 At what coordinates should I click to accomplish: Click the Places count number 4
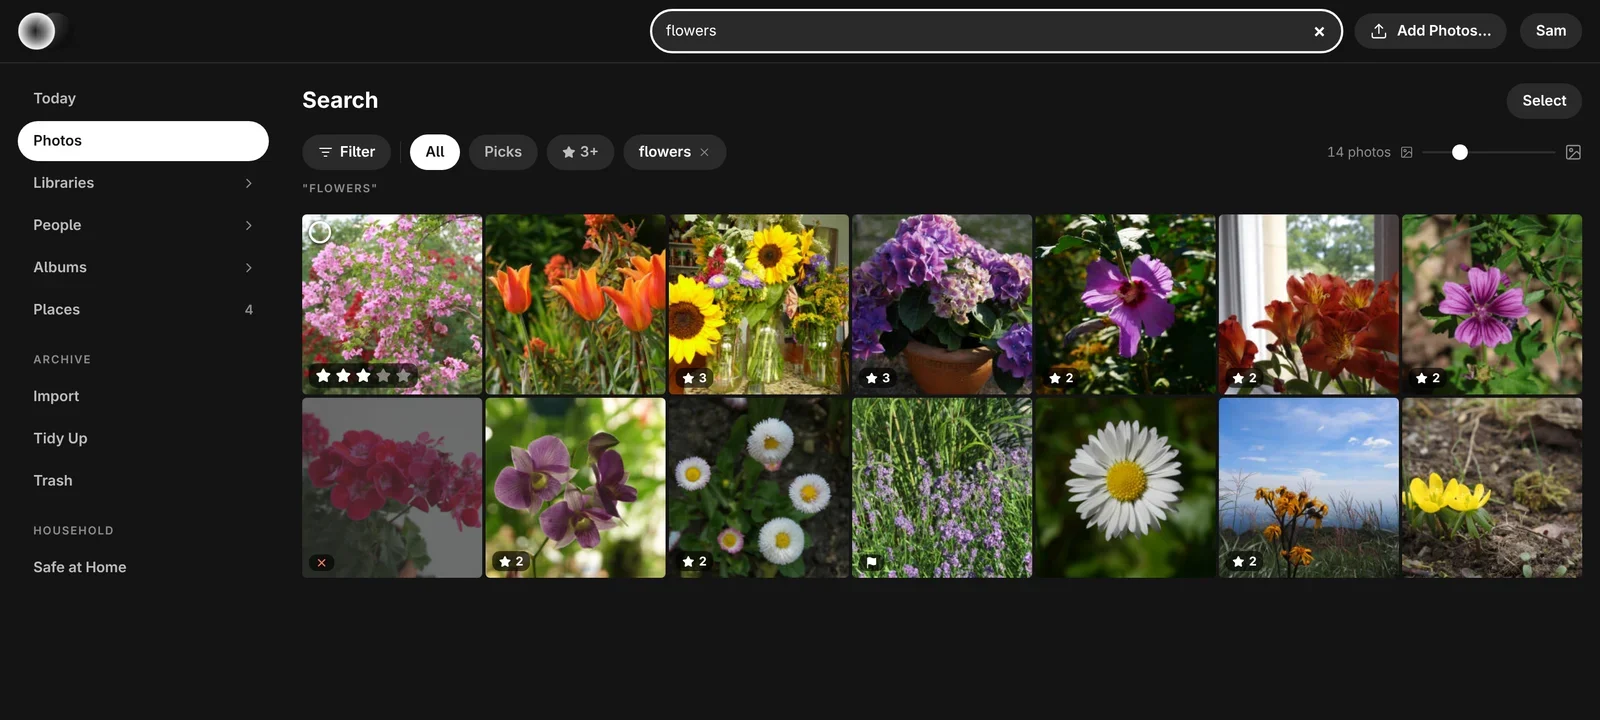click(x=249, y=310)
